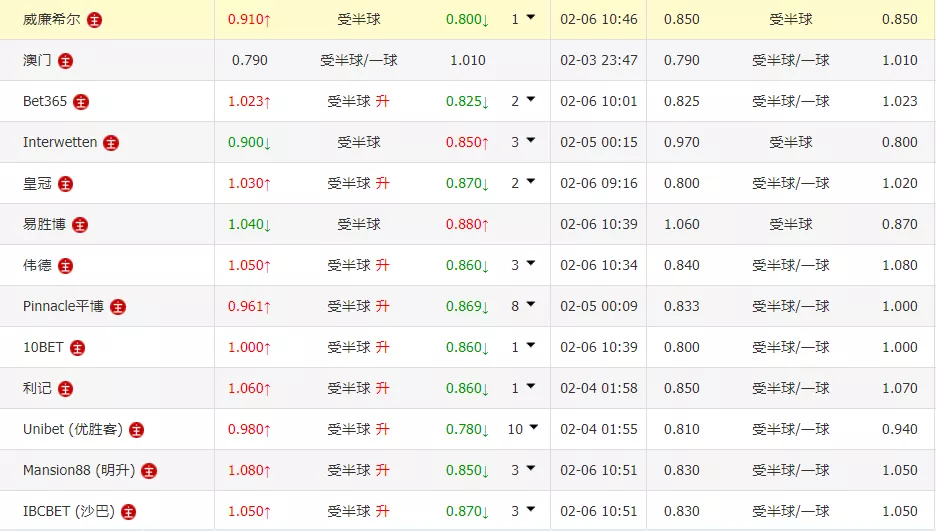This screenshot has height=531, width=936.
Task: Open the dropdown arrow beside Unibet's 10 changes
Action: (x=533, y=427)
